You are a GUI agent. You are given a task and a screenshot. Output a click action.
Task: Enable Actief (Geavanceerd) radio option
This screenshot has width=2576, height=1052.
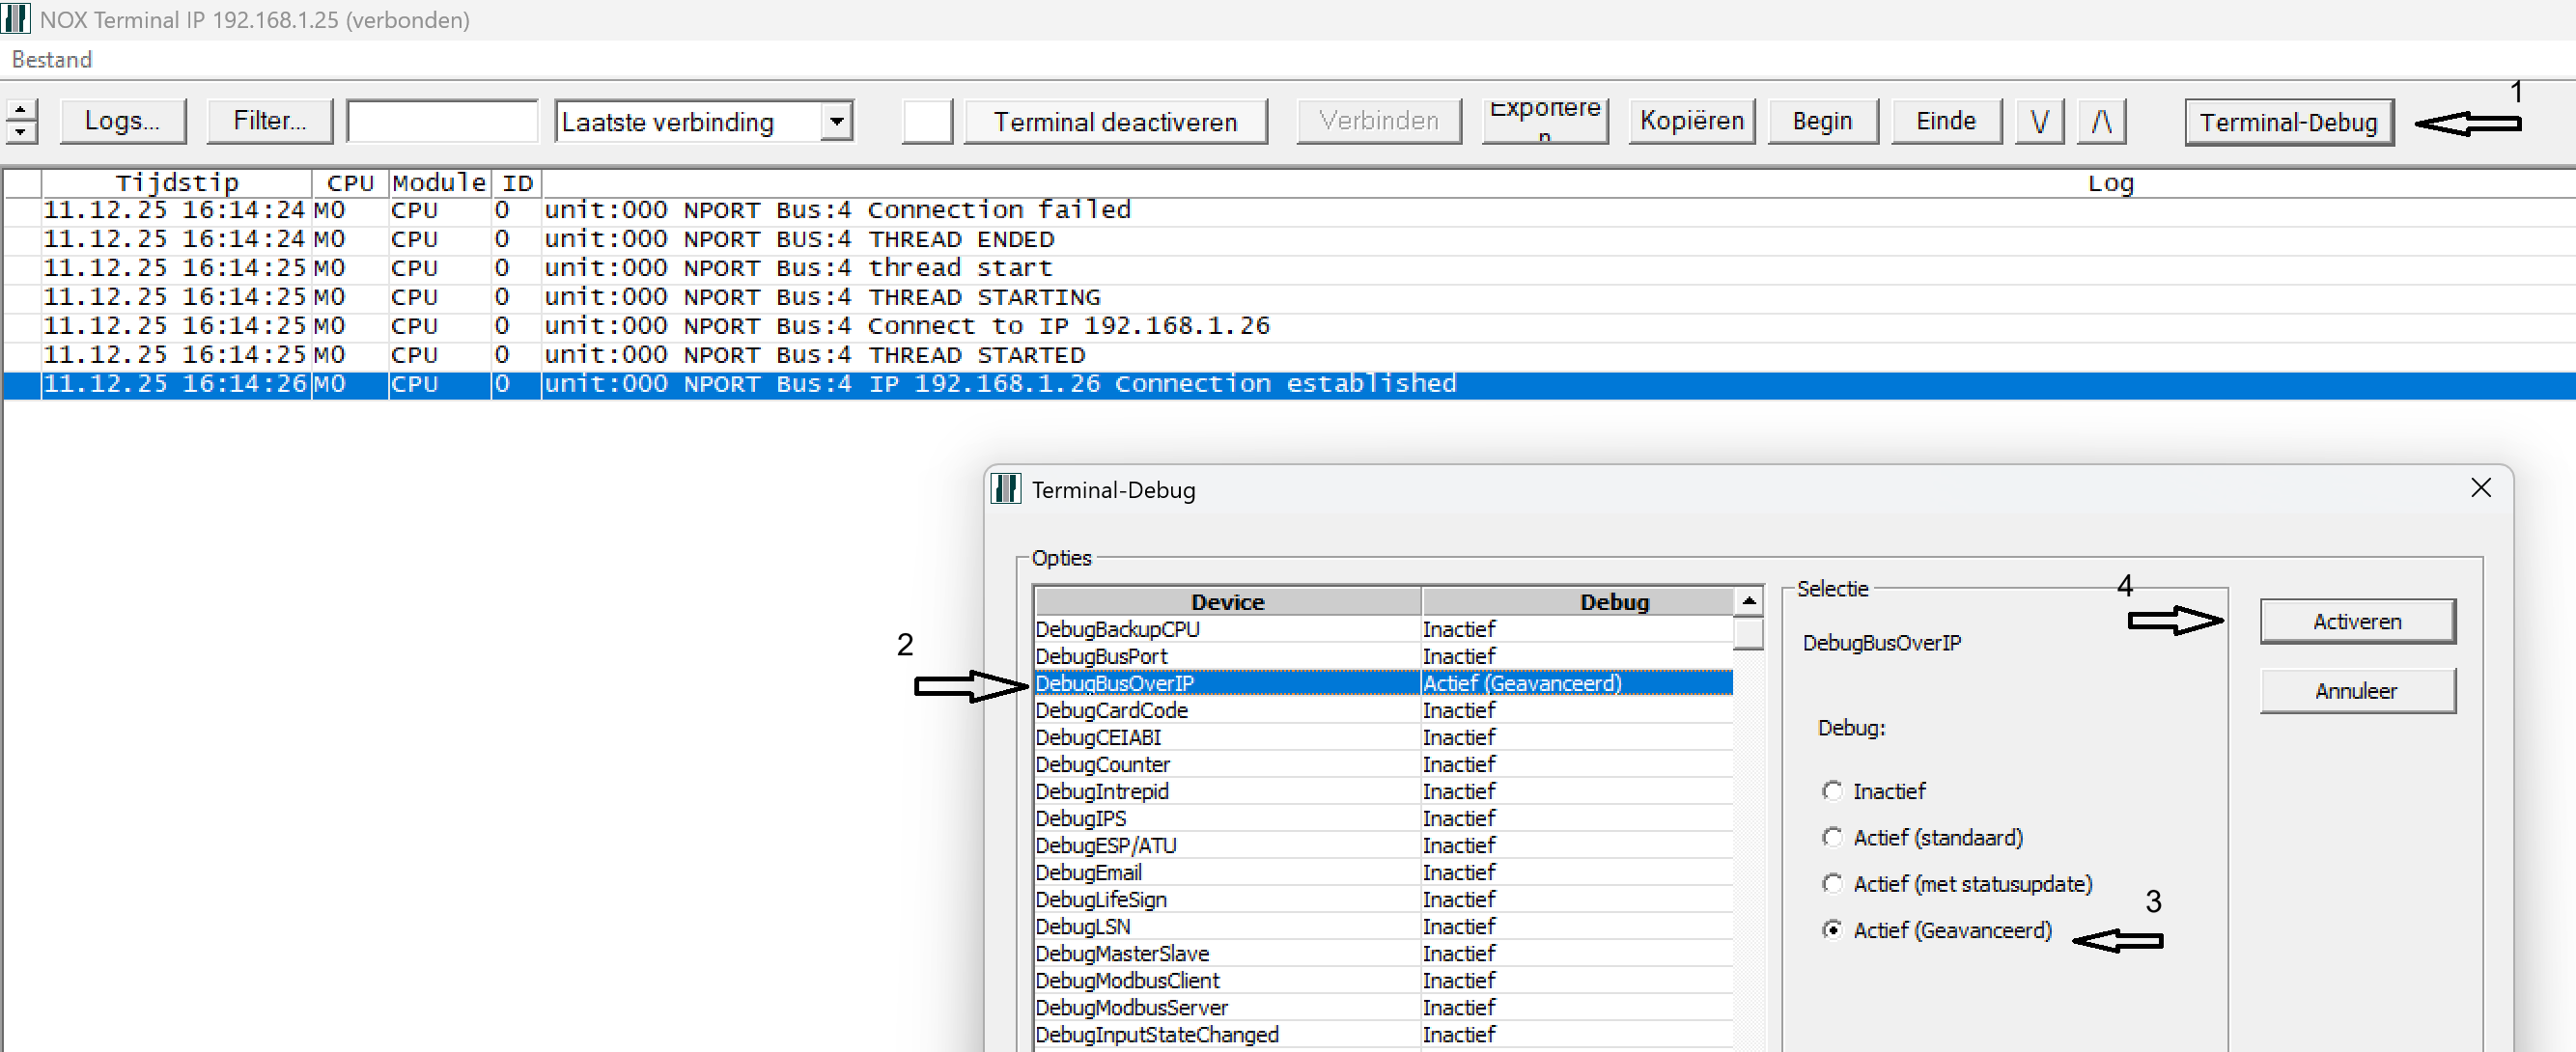[x=1832, y=930]
